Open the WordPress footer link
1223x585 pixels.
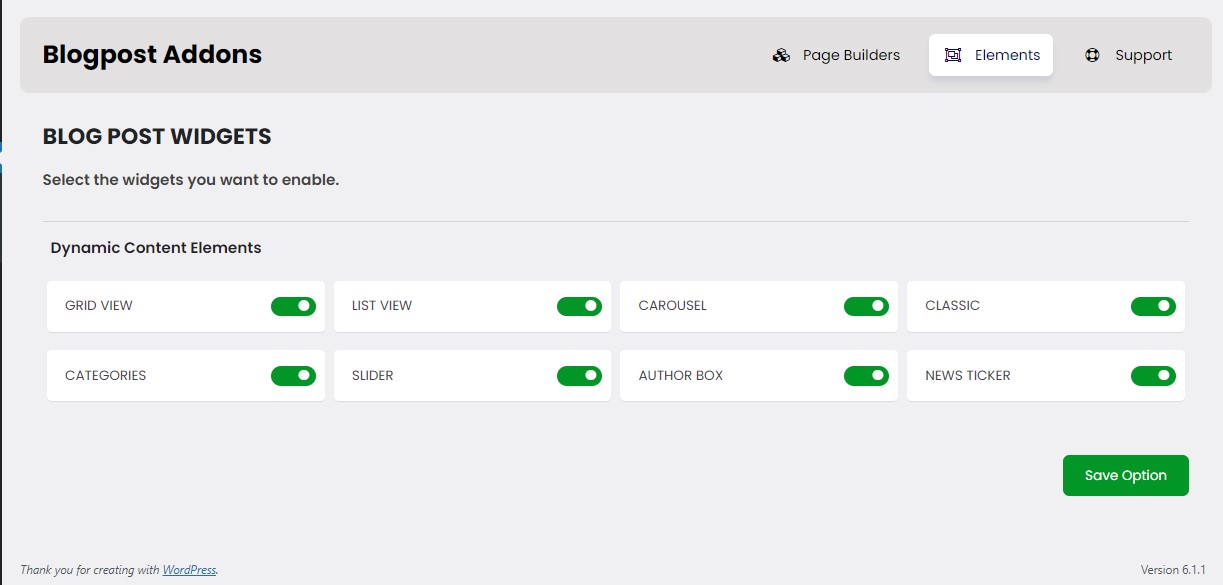(x=189, y=570)
